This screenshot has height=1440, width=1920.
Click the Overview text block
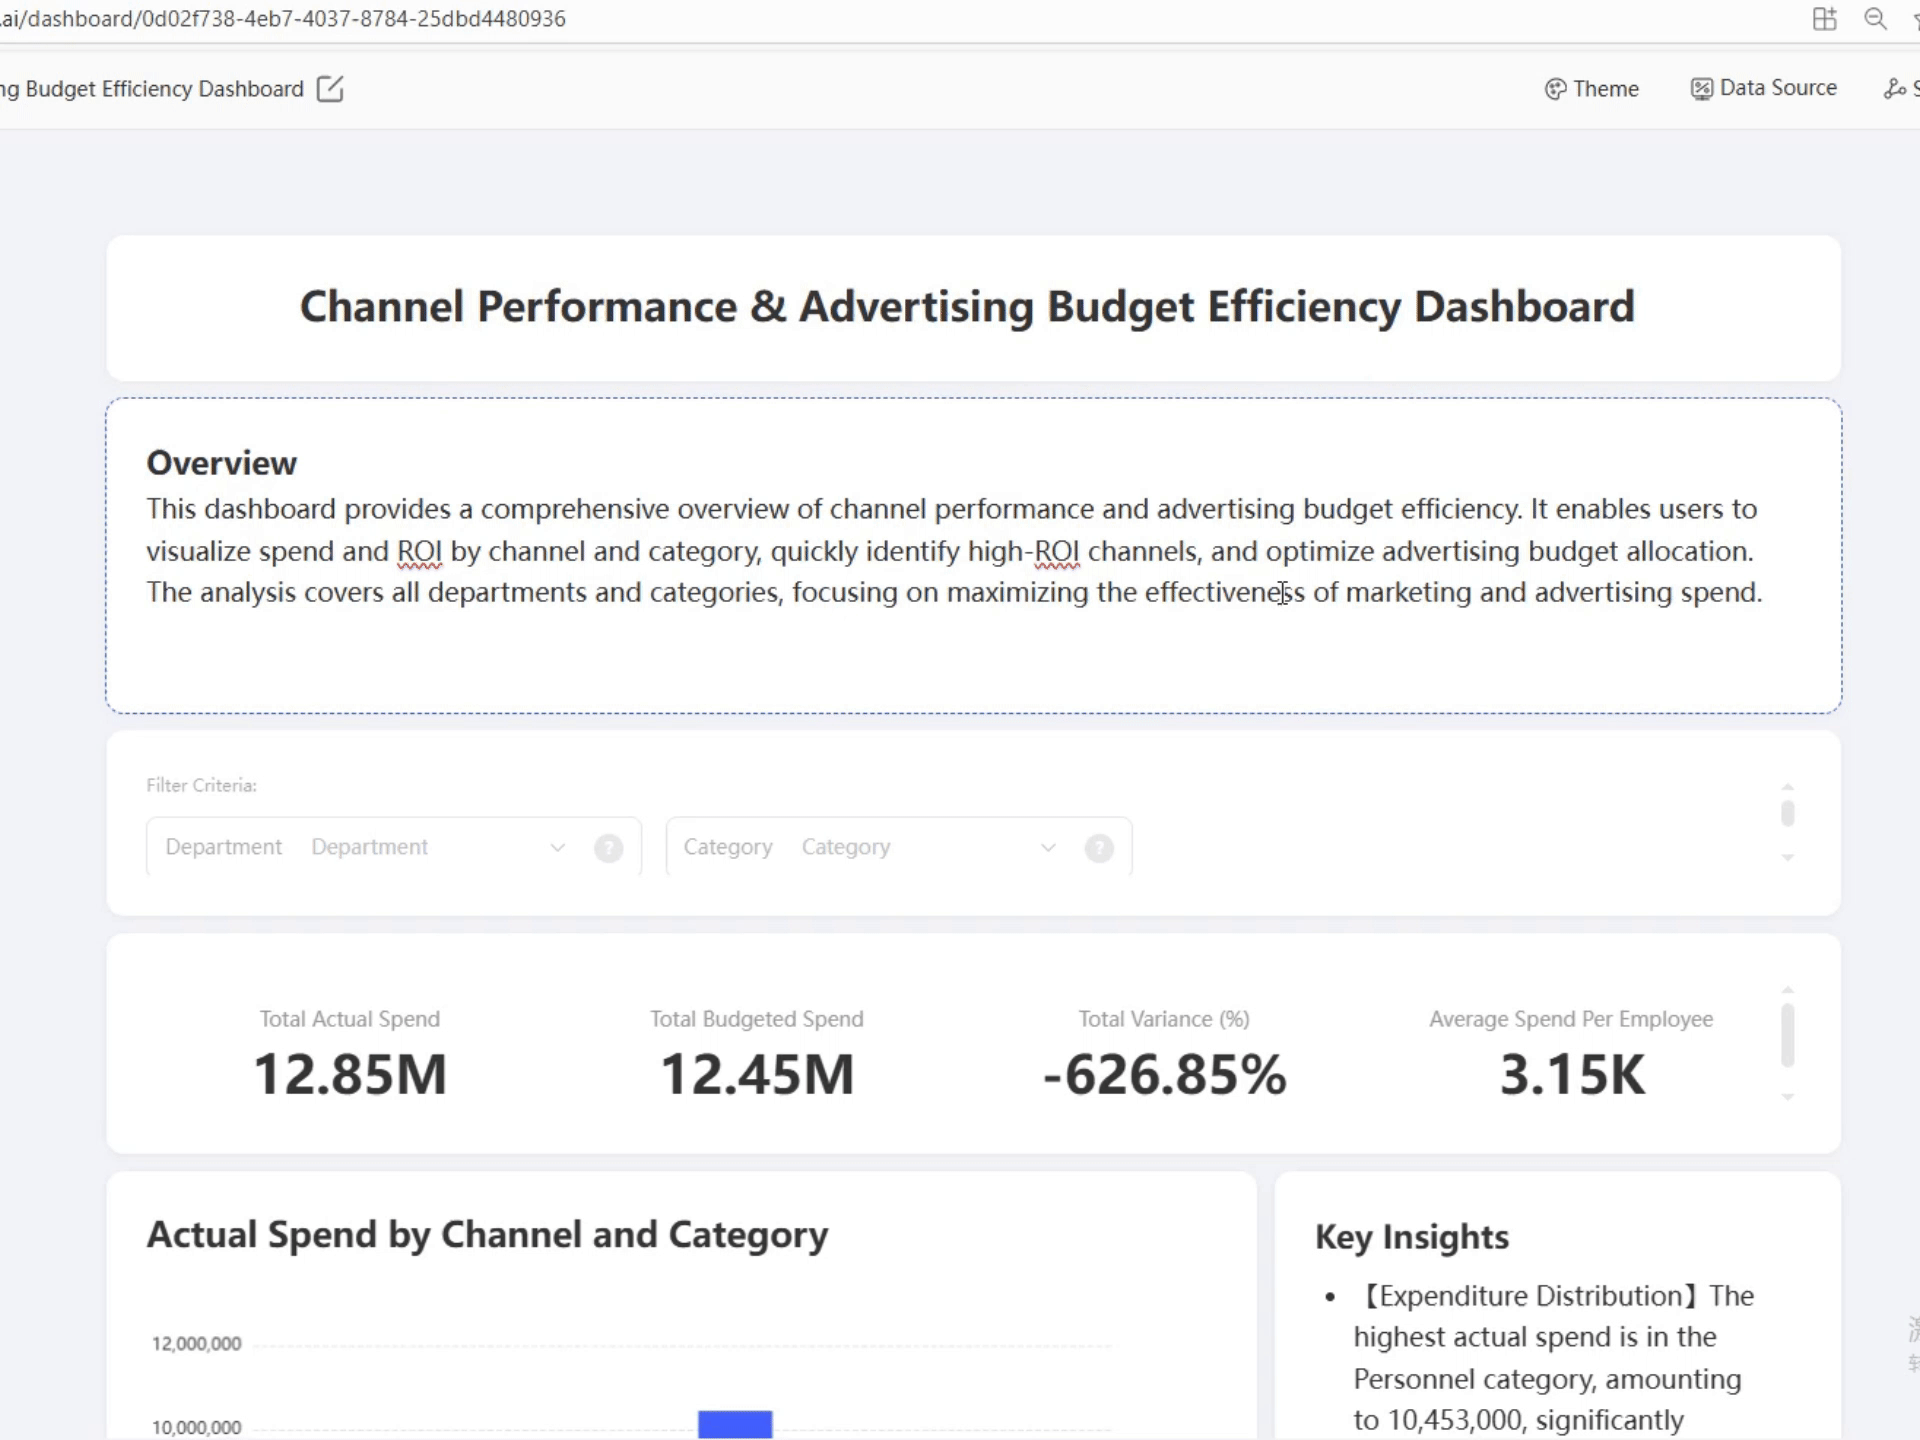click(x=953, y=550)
